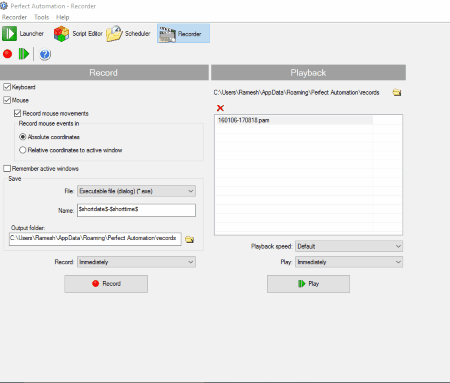Open the Tools menu
The image size is (450, 383).
point(41,17)
